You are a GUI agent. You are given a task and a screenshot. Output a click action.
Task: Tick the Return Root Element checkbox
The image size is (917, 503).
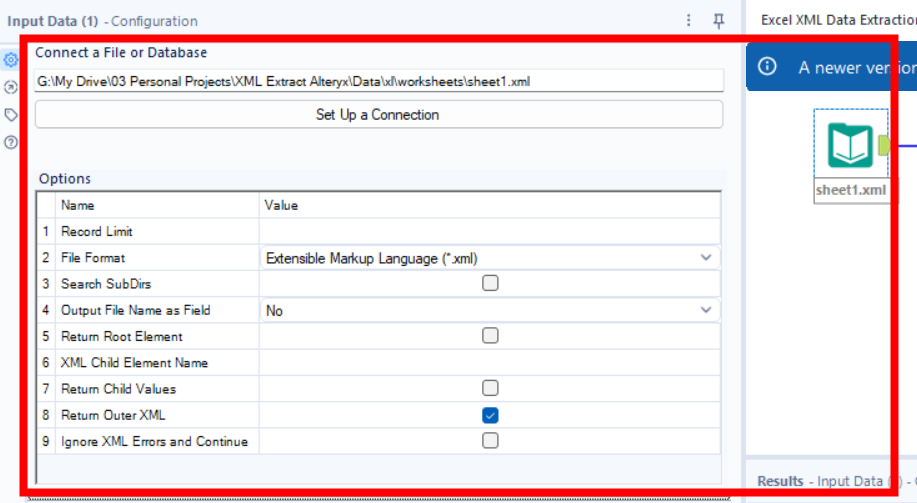[490, 336]
